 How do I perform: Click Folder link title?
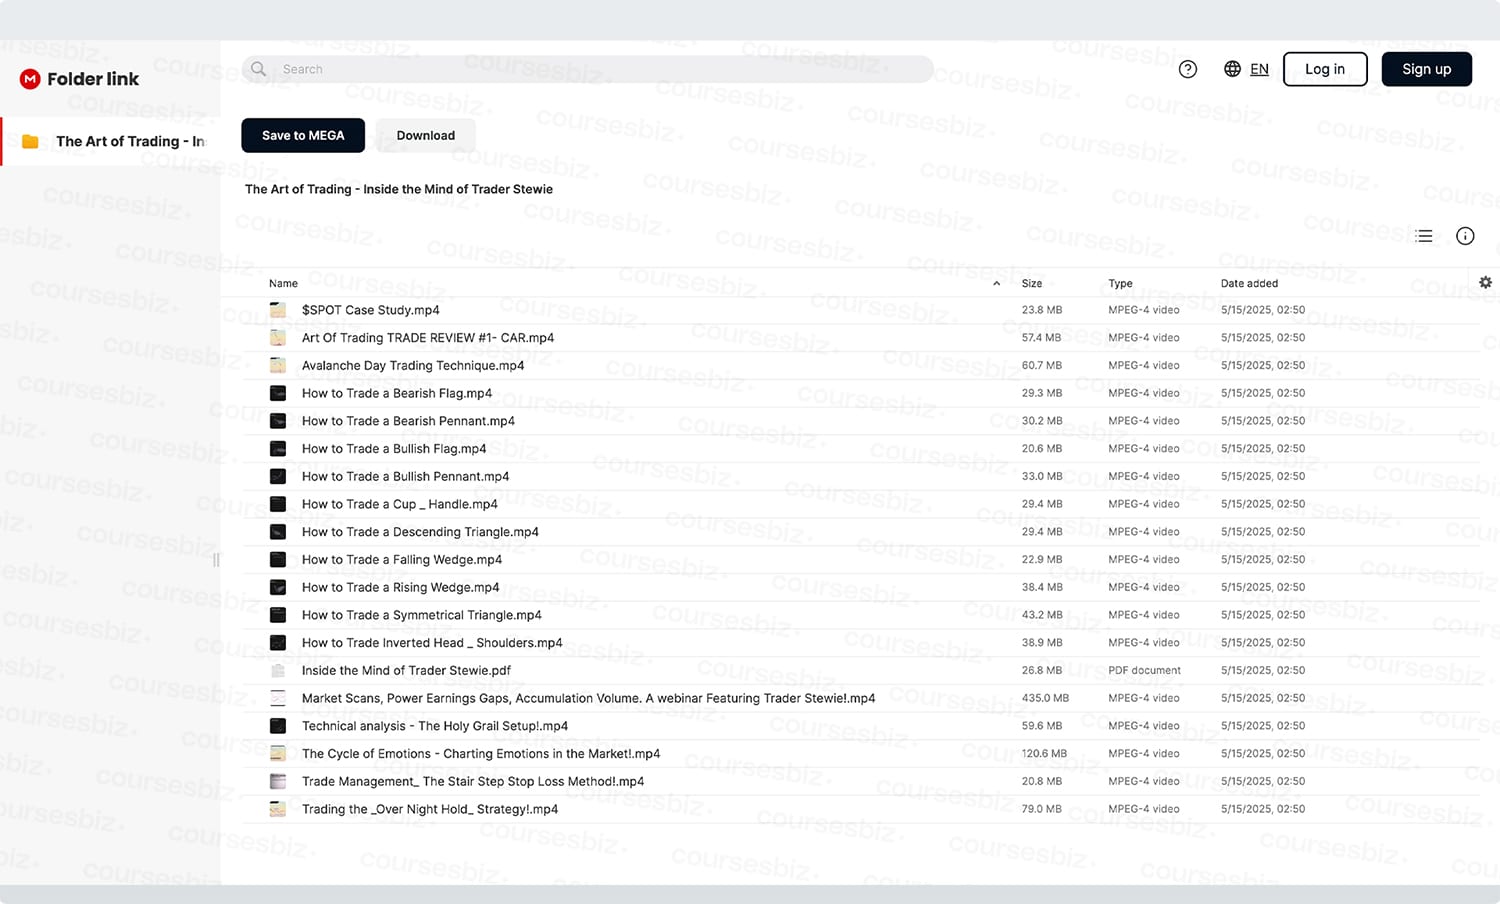point(93,79)
